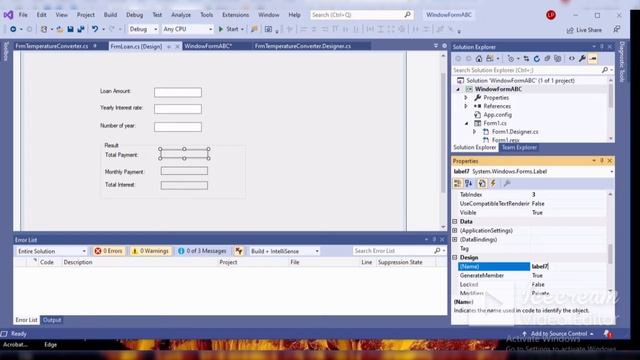640x360 pixels.
Task: Click the Live Share icon
Action: 584,30
